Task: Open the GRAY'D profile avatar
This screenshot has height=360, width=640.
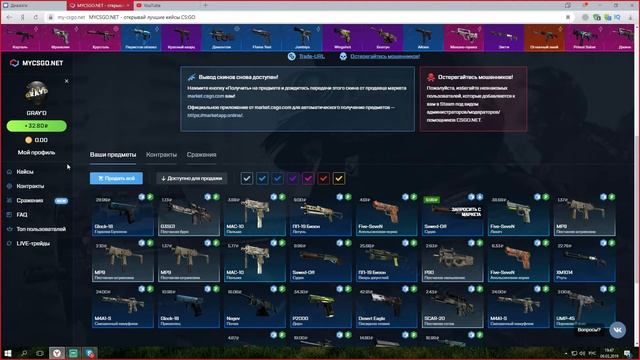Action: tap(37, 93)
